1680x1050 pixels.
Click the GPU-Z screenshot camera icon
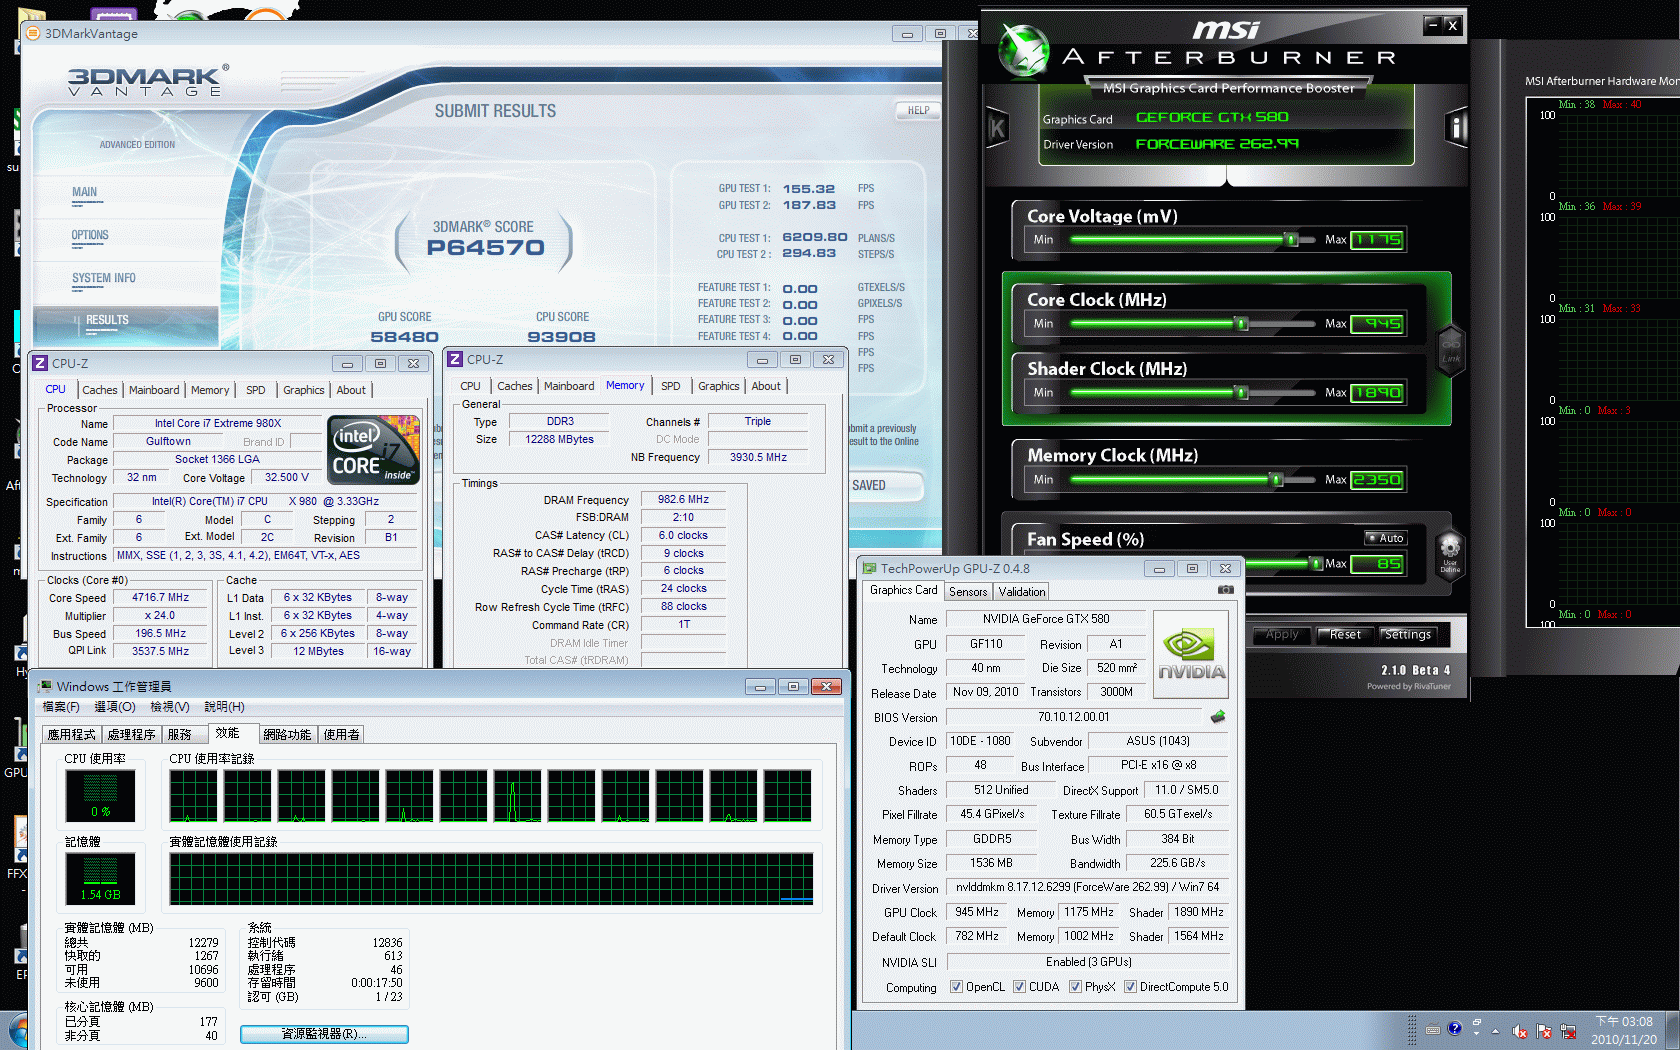(x=1225, y=590)
